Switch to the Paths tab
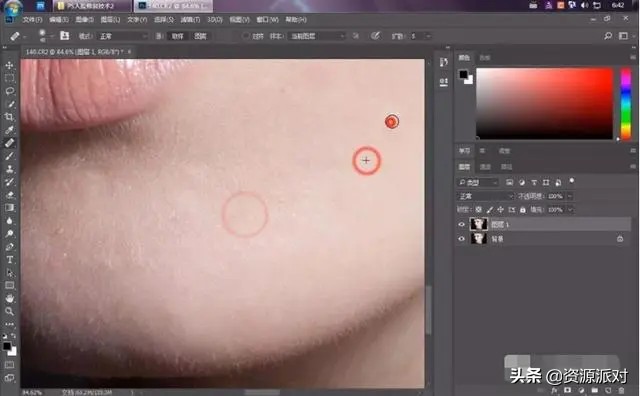This screenshot has height=396, width=640. click(x=507, y=167)
